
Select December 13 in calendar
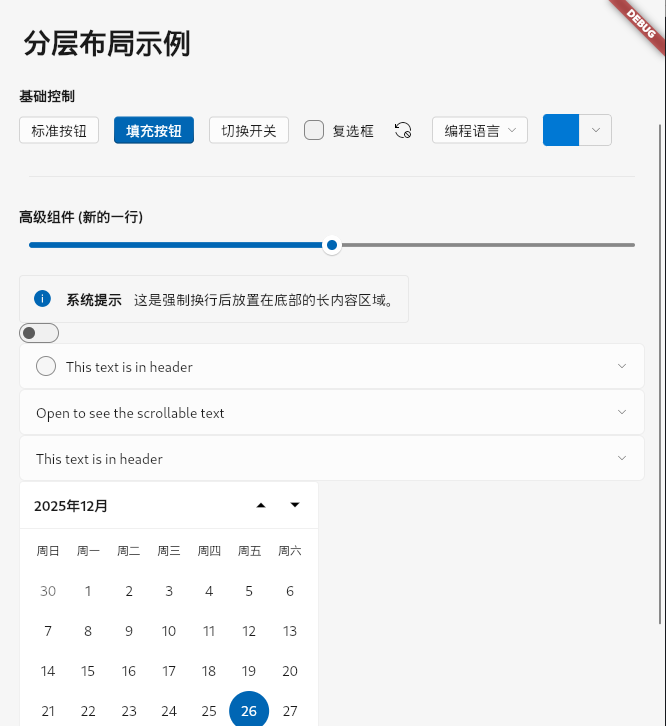[290, 631]
